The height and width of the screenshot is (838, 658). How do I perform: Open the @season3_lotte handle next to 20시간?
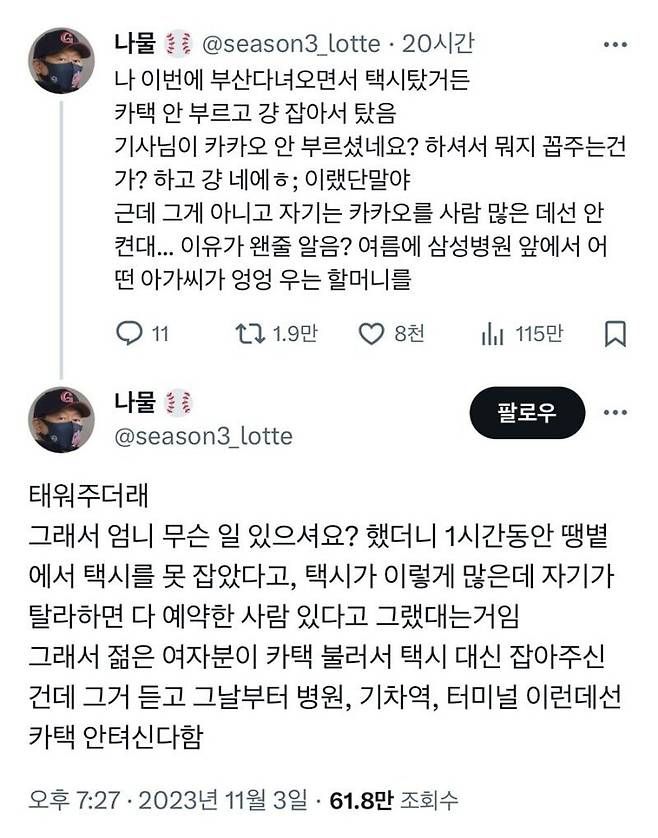(x=292, y=44)
